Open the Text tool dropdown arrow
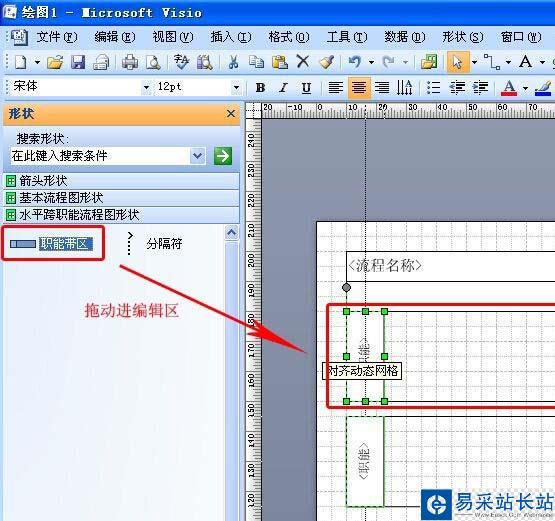The width and height of the screenshot is (555, 521). 542,63
